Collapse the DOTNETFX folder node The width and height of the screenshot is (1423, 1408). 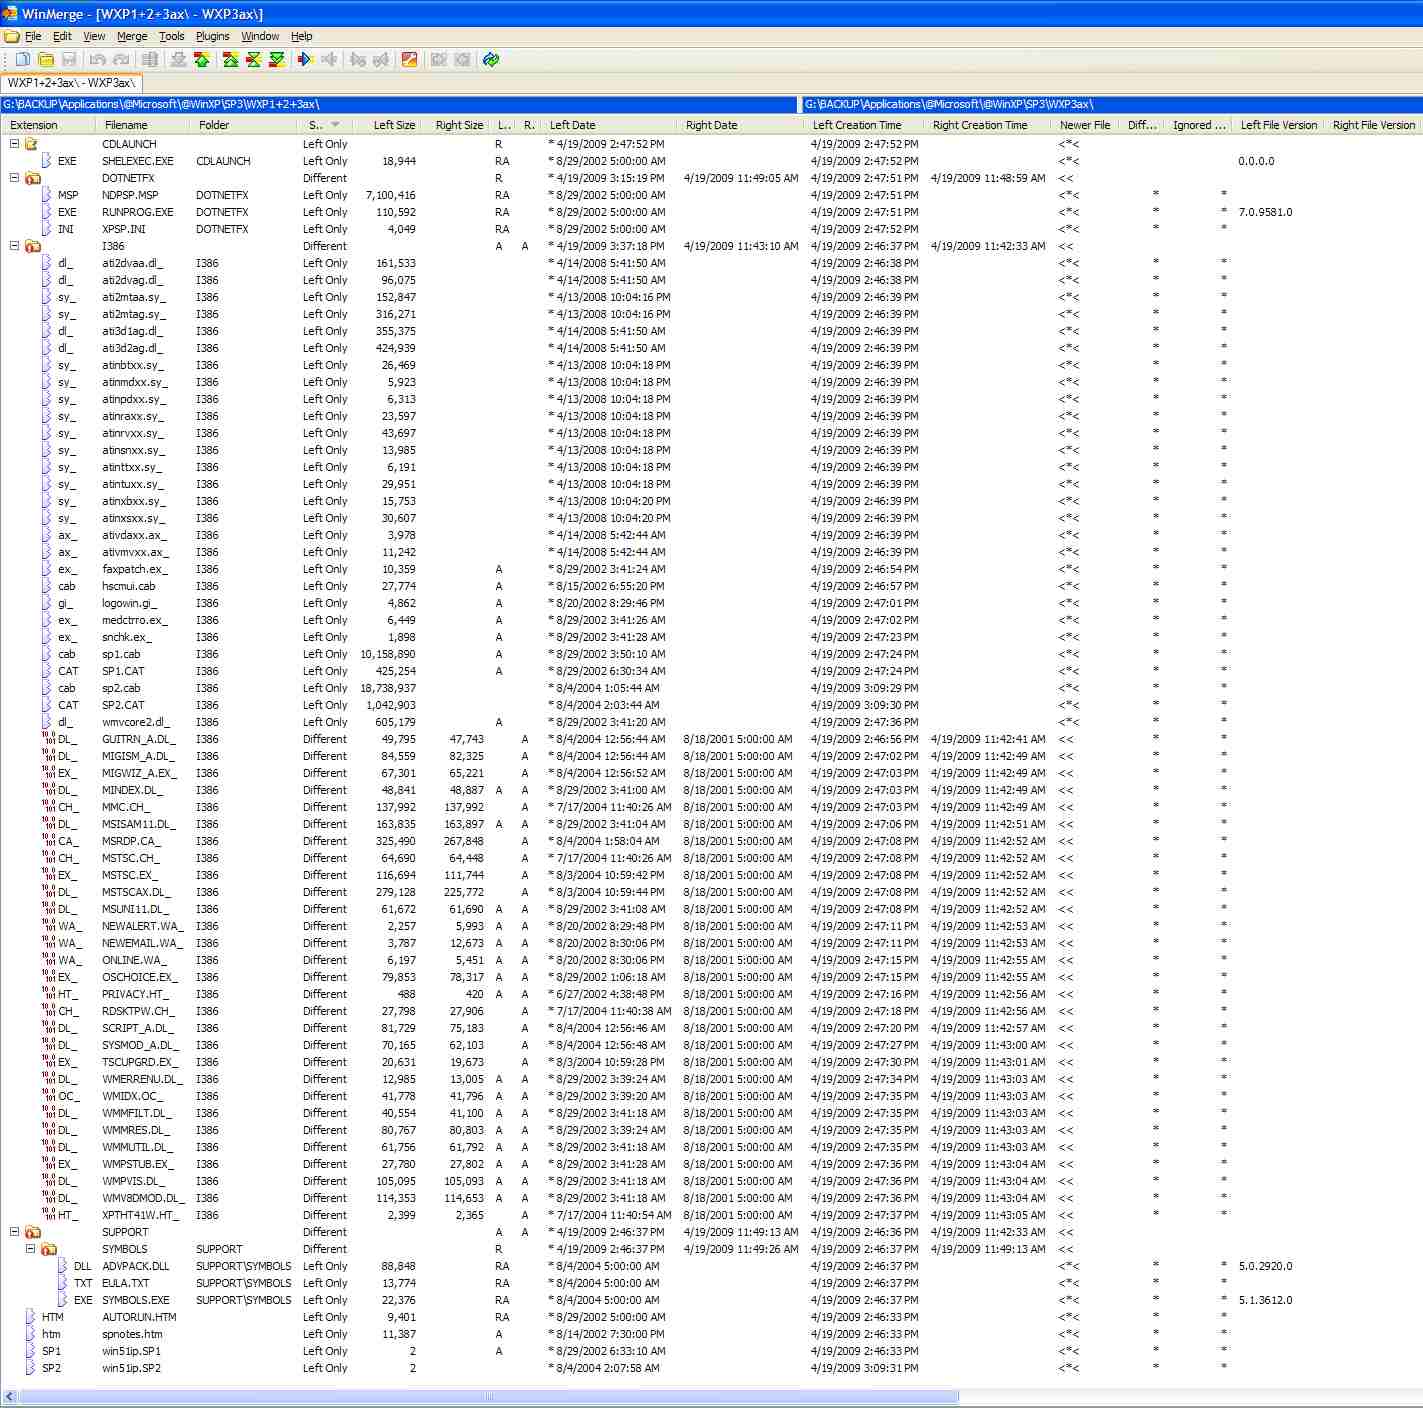point(14,178)
